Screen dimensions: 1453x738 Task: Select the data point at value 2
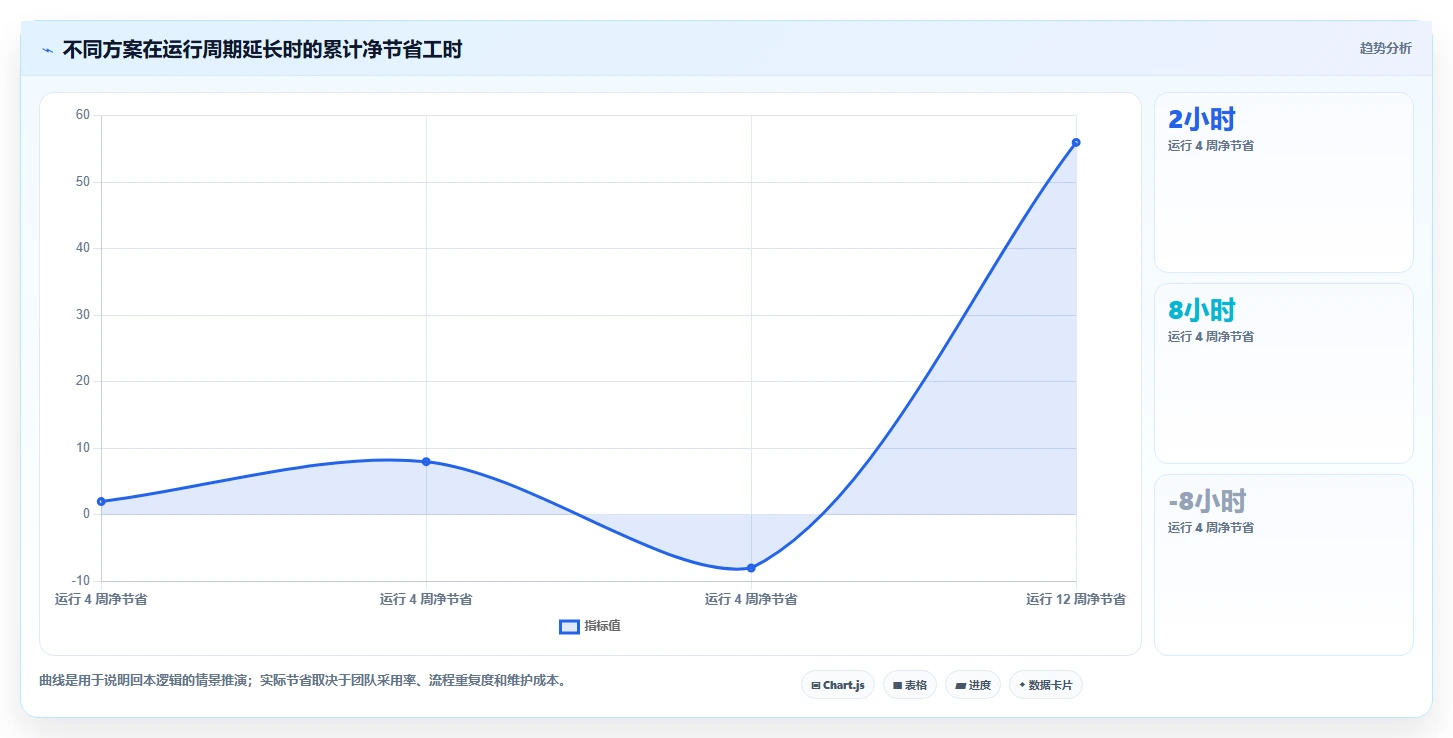[x=101, y=501]
